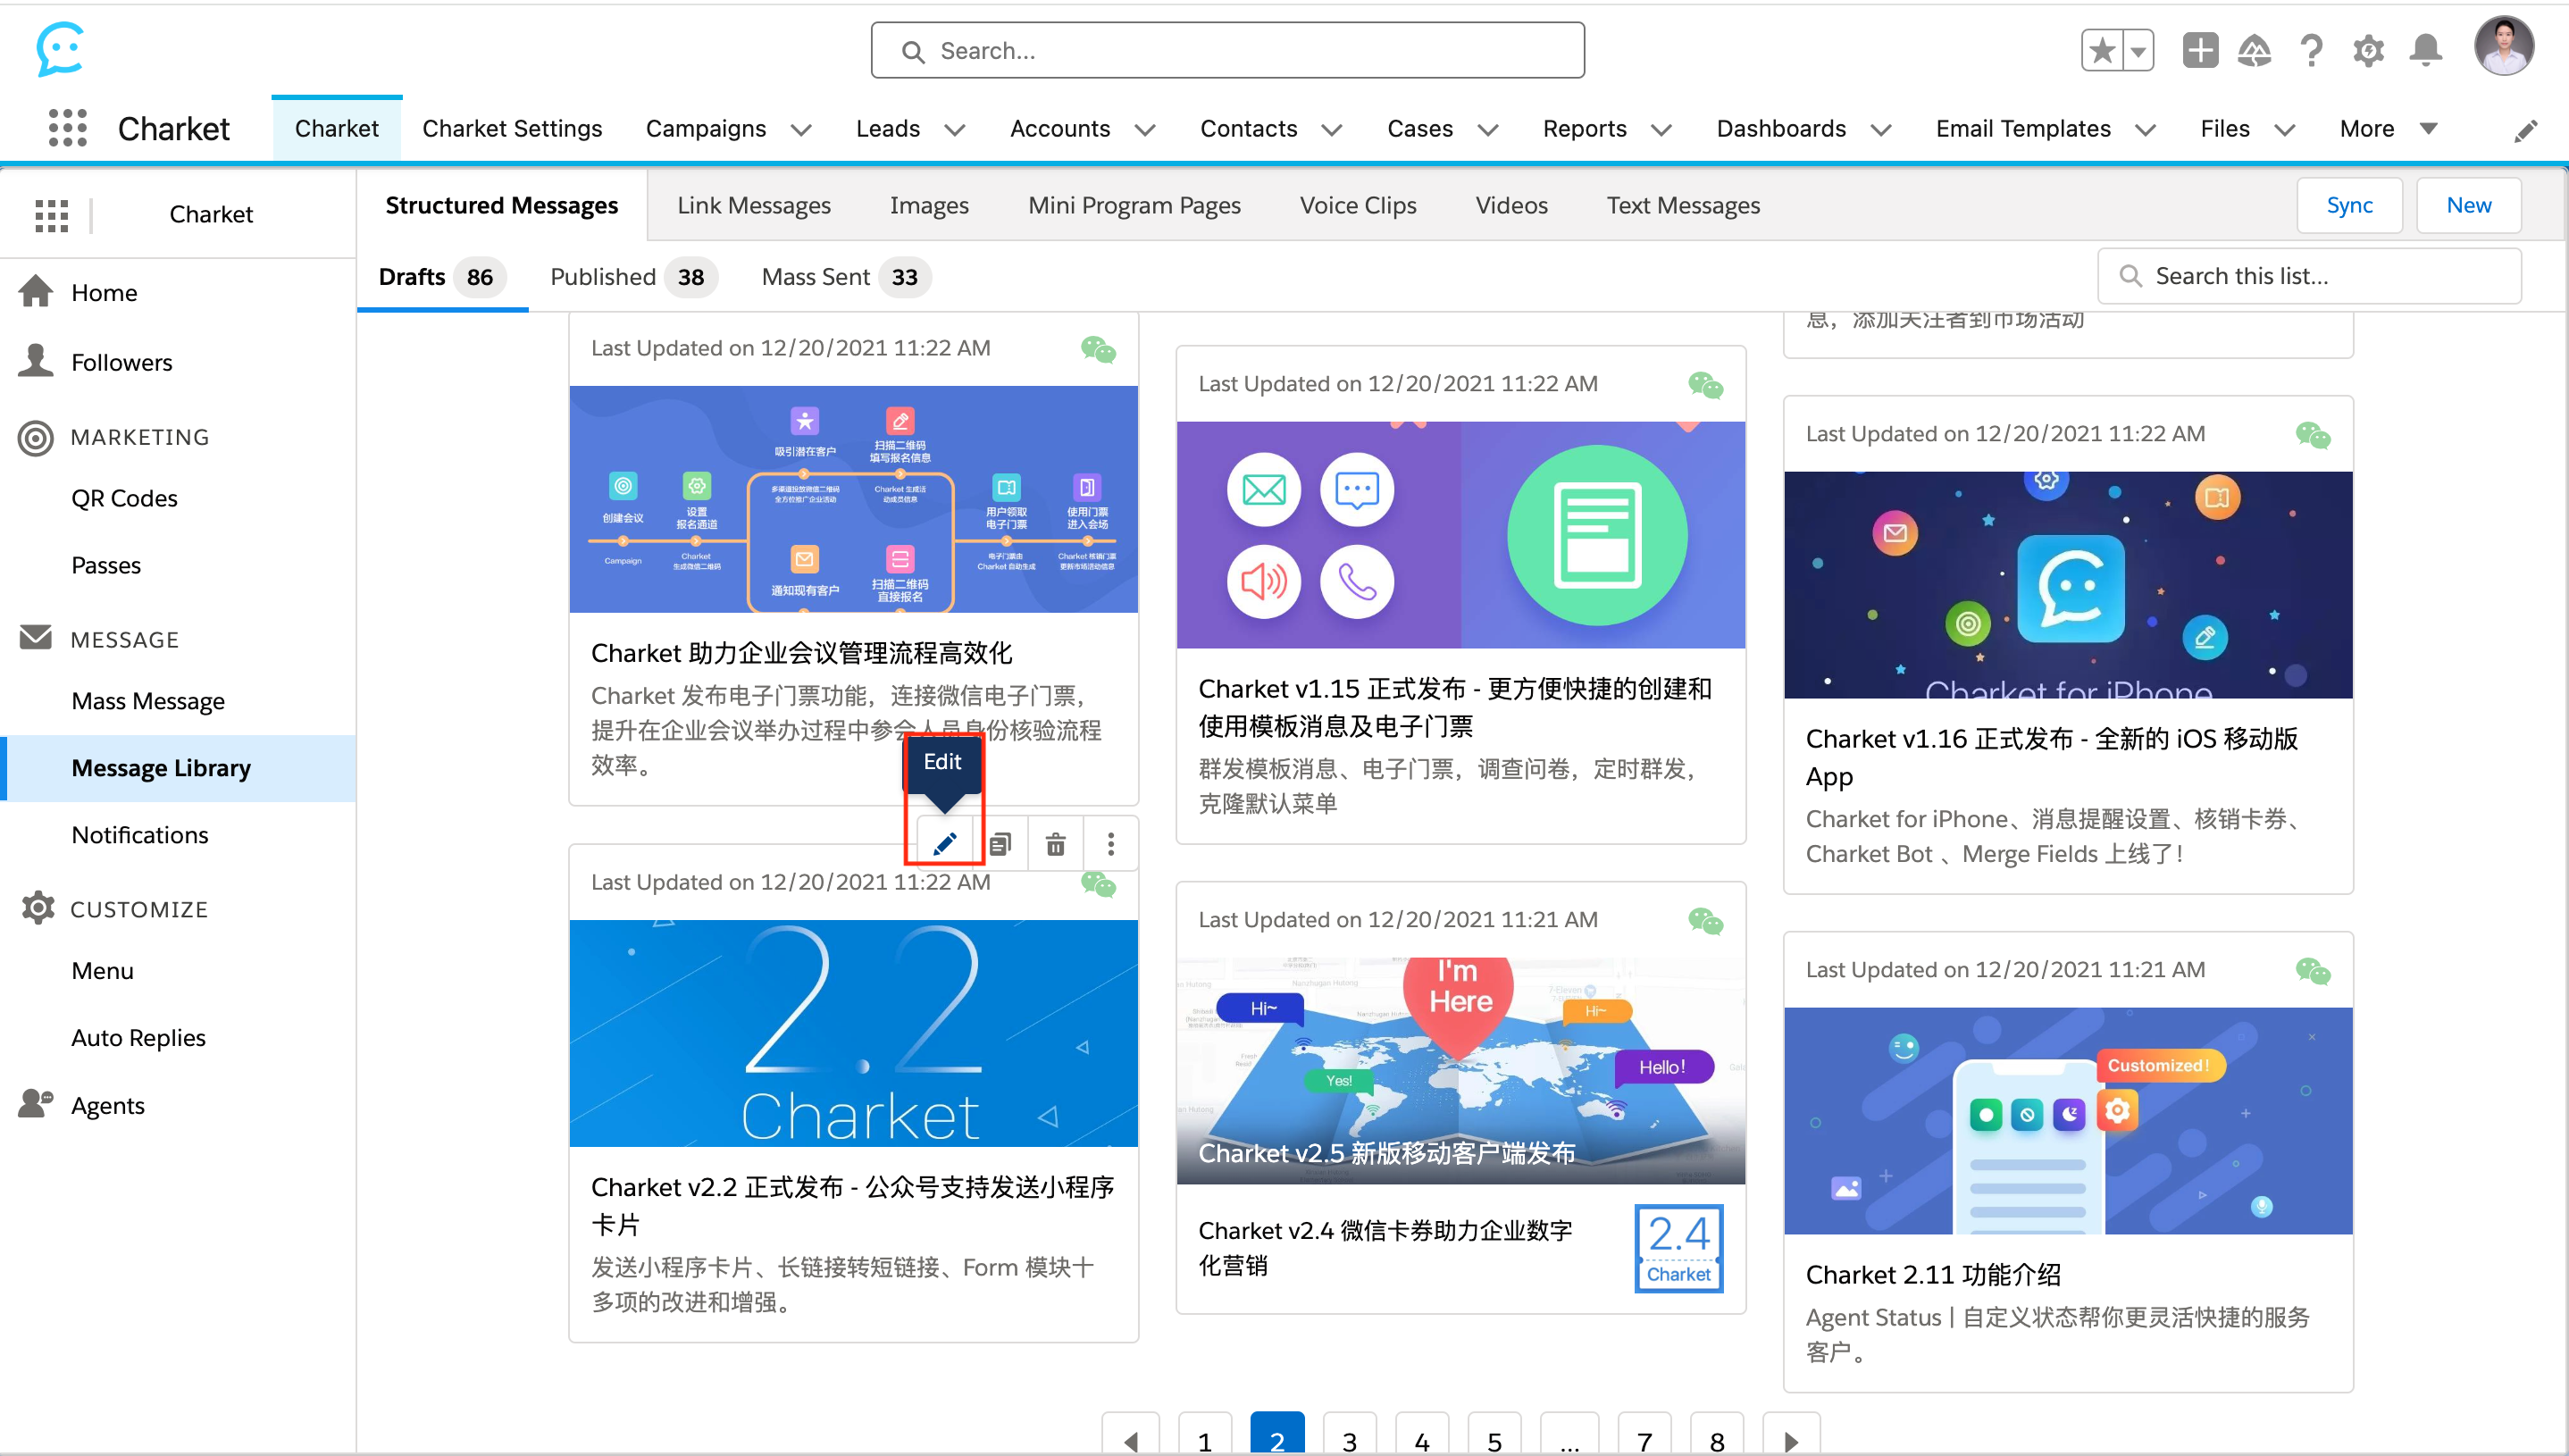Image resolution: width=2569 pixels, height=1456 pixels.
Task: Switch to the Text Messages tab
Action: tap(1683, 205)
